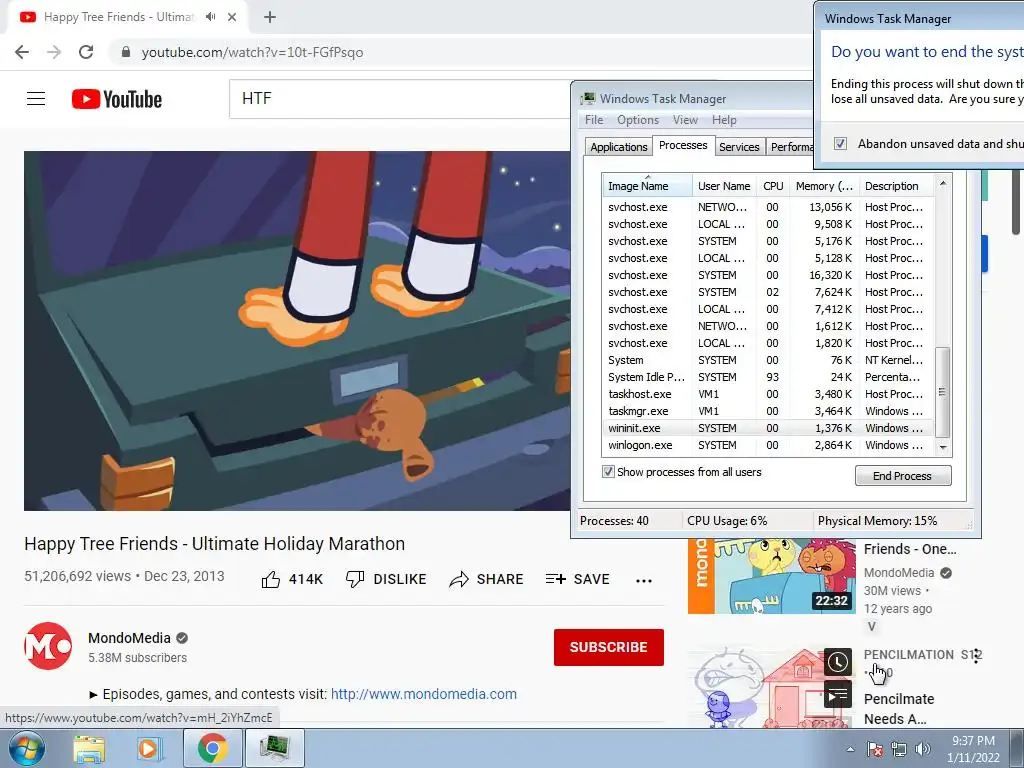Open Task Manager Options menu
The height and width of the screenshot is (768, 1024).
638,120
